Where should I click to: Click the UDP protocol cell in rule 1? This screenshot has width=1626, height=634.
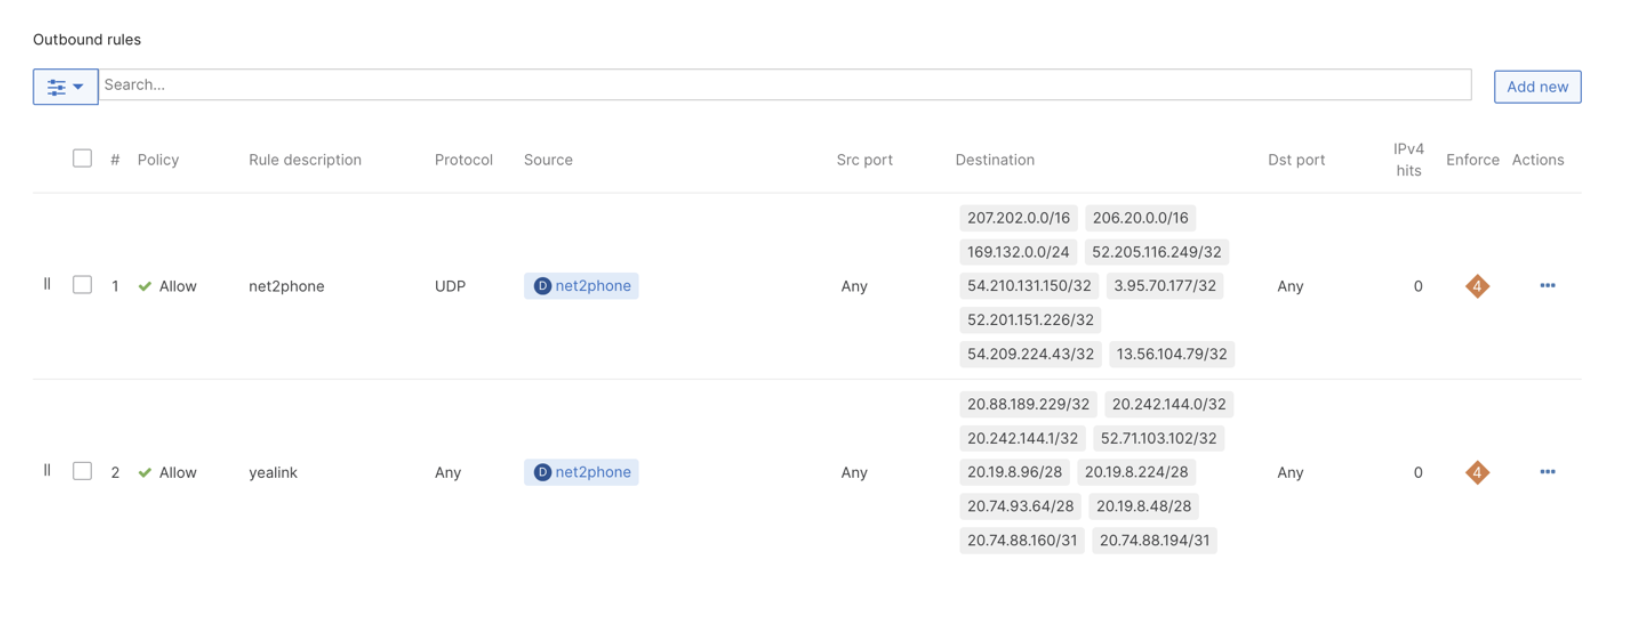click(x=450, y=286)
